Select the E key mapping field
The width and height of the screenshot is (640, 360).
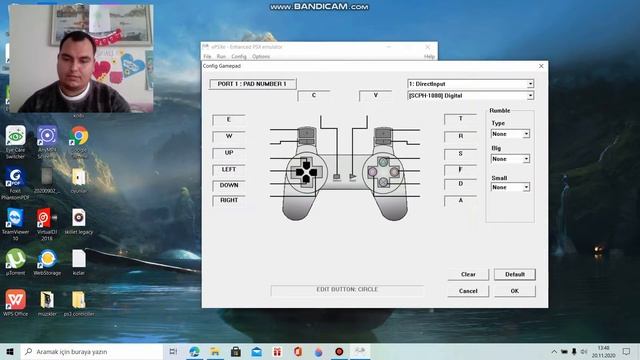click(x=229, y=120)
